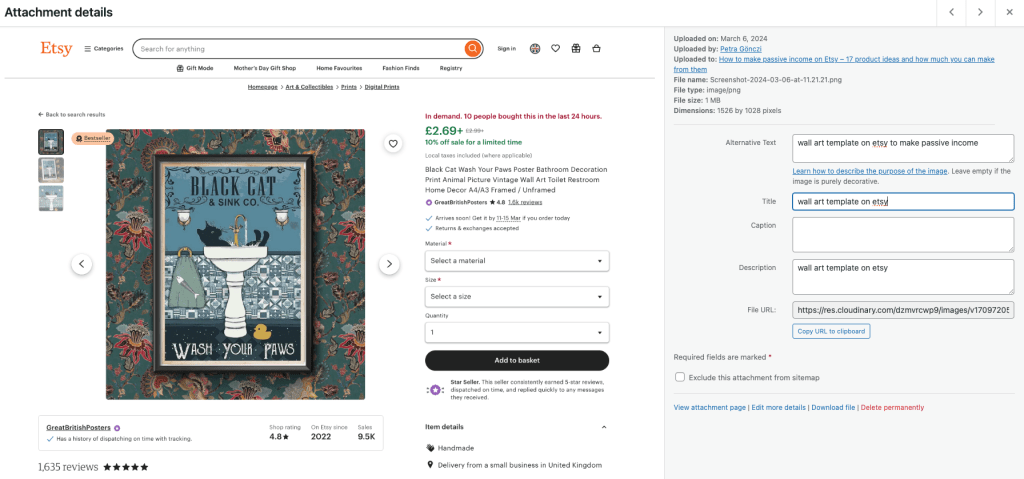Click the Delete permanently link
Image resolution: width=1024 pixels, height=479 pixels.
tap(892, 407)
